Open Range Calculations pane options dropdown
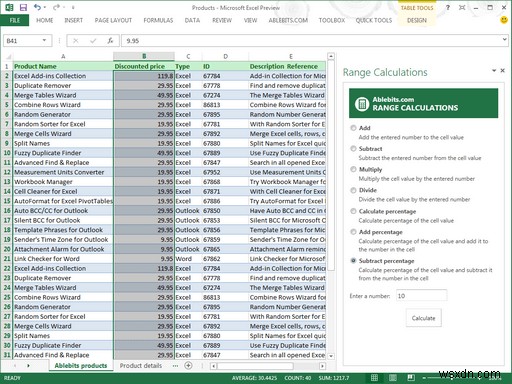Image resolution: width=512 pixels, height=384 pixels. (x=494, y=70)
